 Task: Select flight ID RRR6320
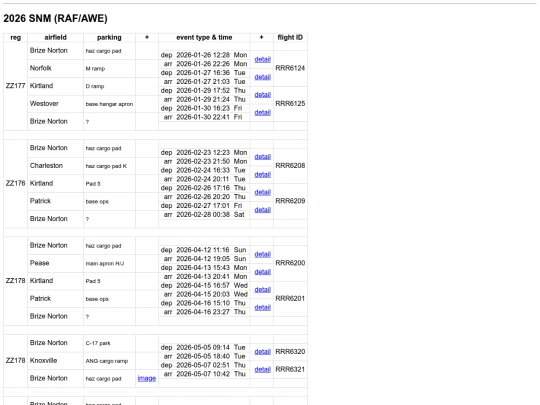(290, 352)
